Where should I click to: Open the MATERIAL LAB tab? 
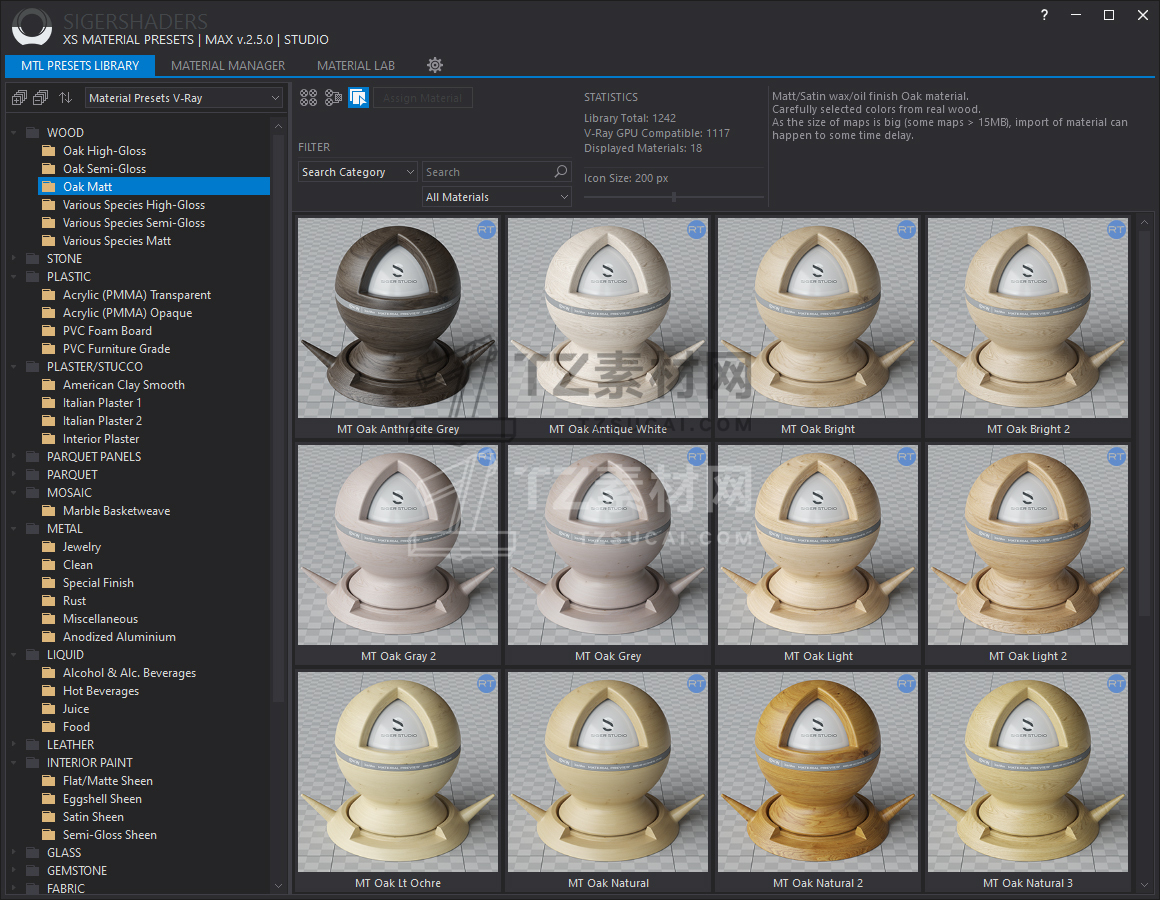click(356, 65)
